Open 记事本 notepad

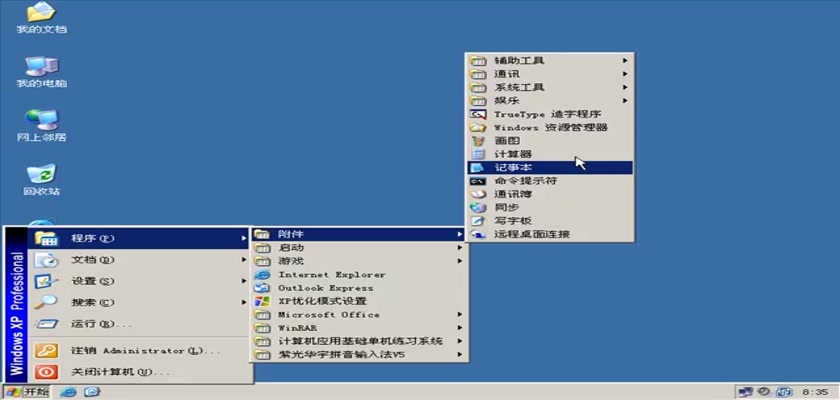point(550,168)
